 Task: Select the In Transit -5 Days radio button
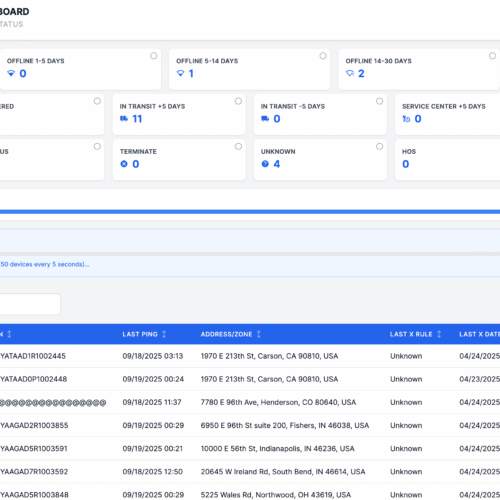[379, 101]
